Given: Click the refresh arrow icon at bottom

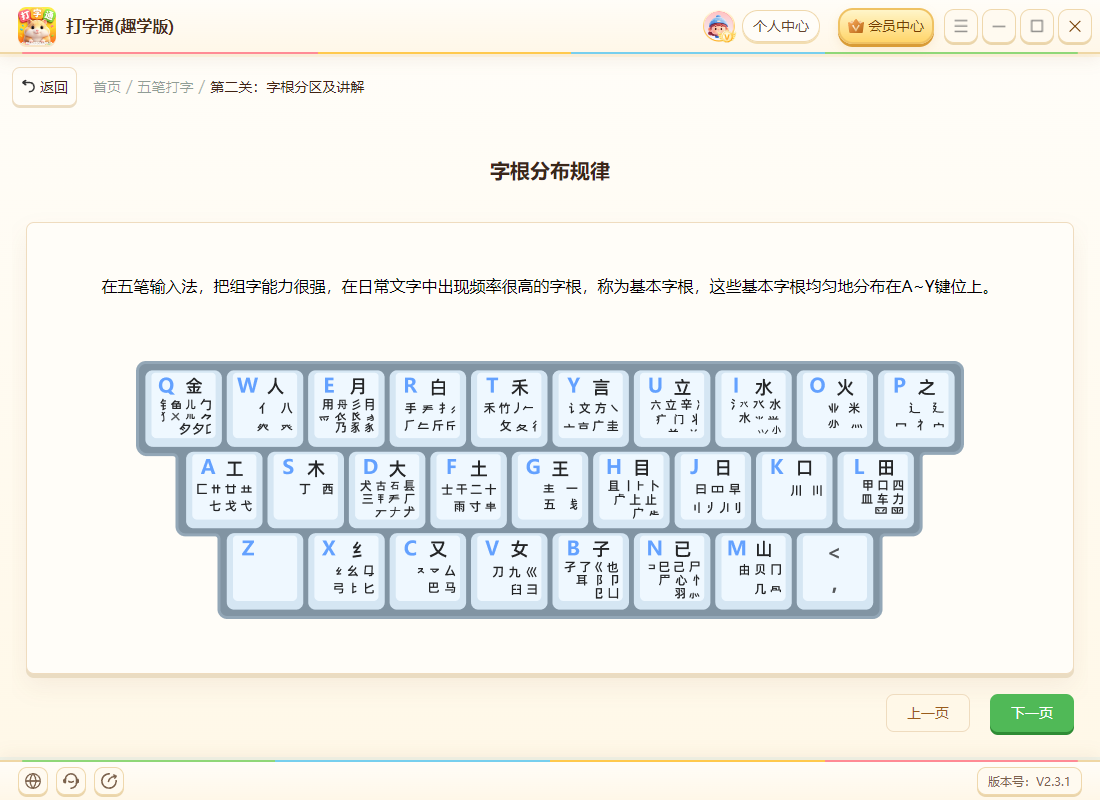Looking at the screenshot, I should tap(109, 780).
